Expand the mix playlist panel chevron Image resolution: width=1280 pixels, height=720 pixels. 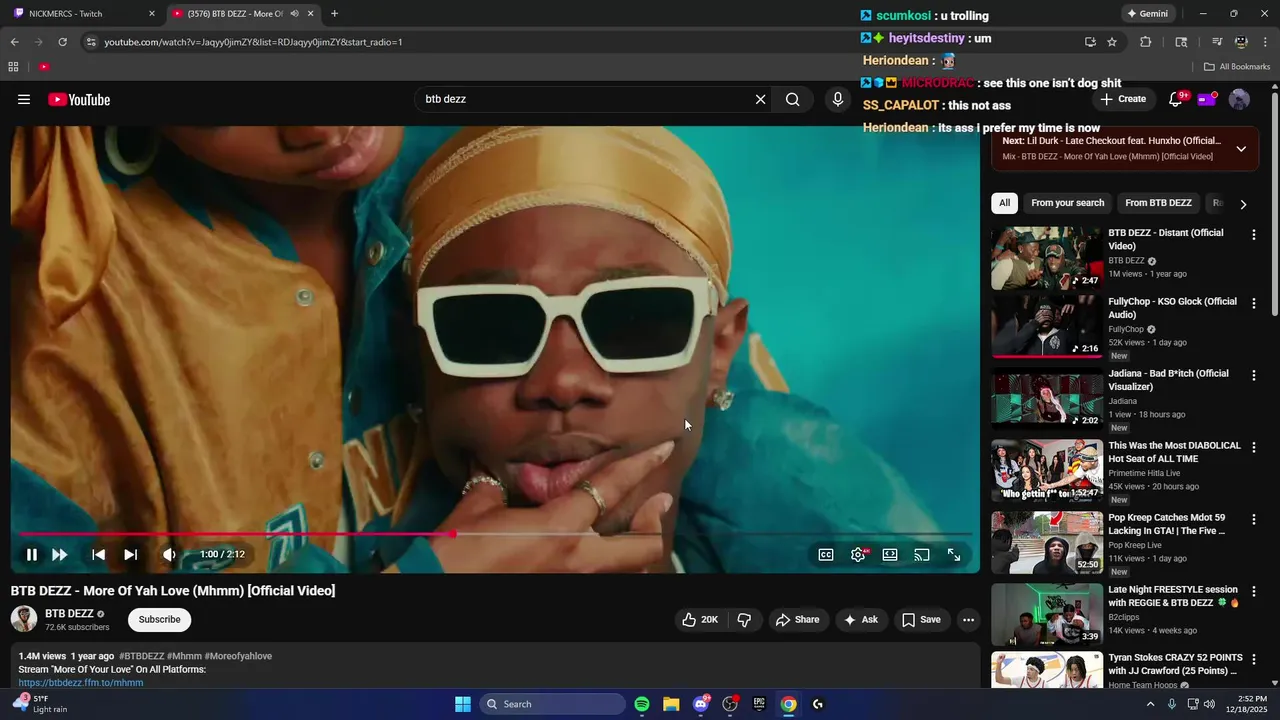[x=1241, y=149]
